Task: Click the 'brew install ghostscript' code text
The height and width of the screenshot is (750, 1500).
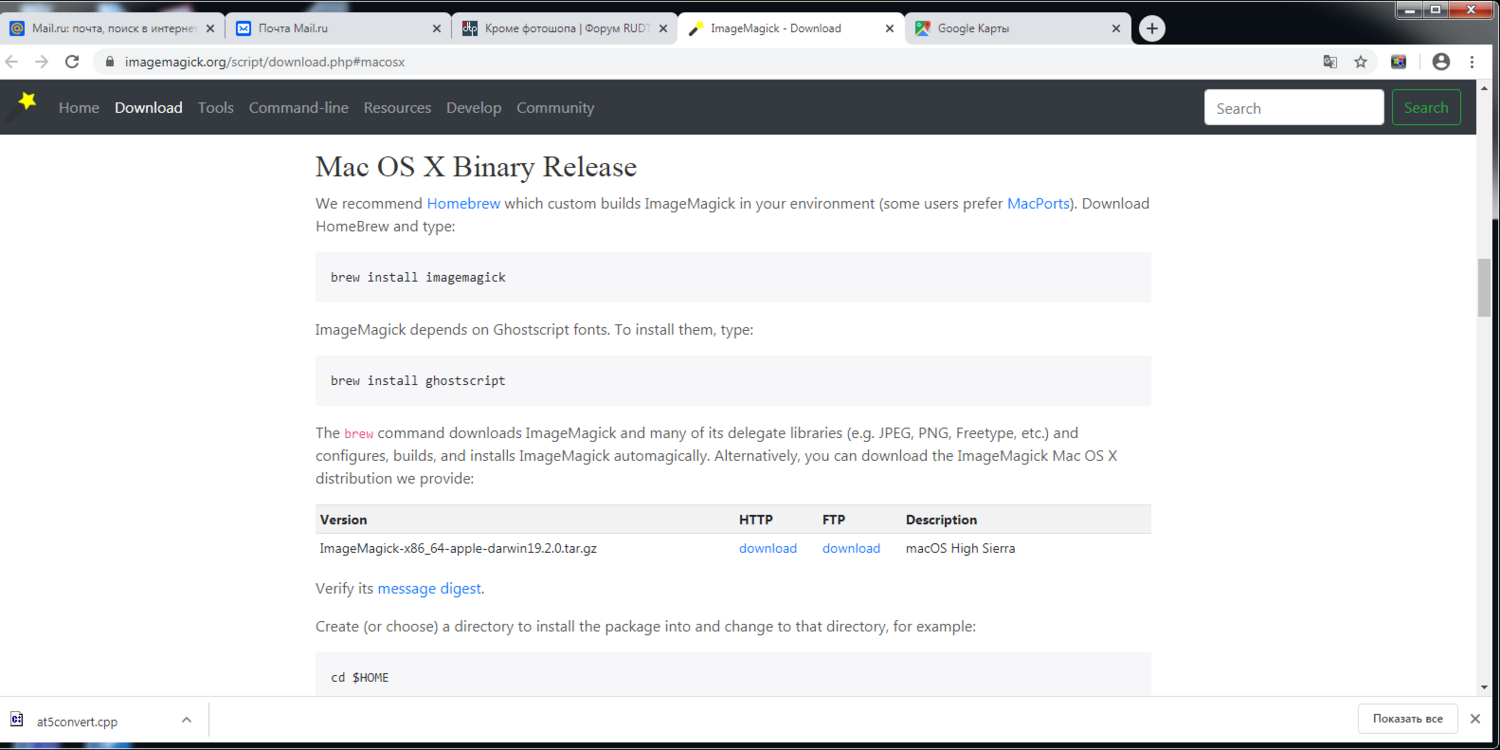Action: tap(418, 381)
